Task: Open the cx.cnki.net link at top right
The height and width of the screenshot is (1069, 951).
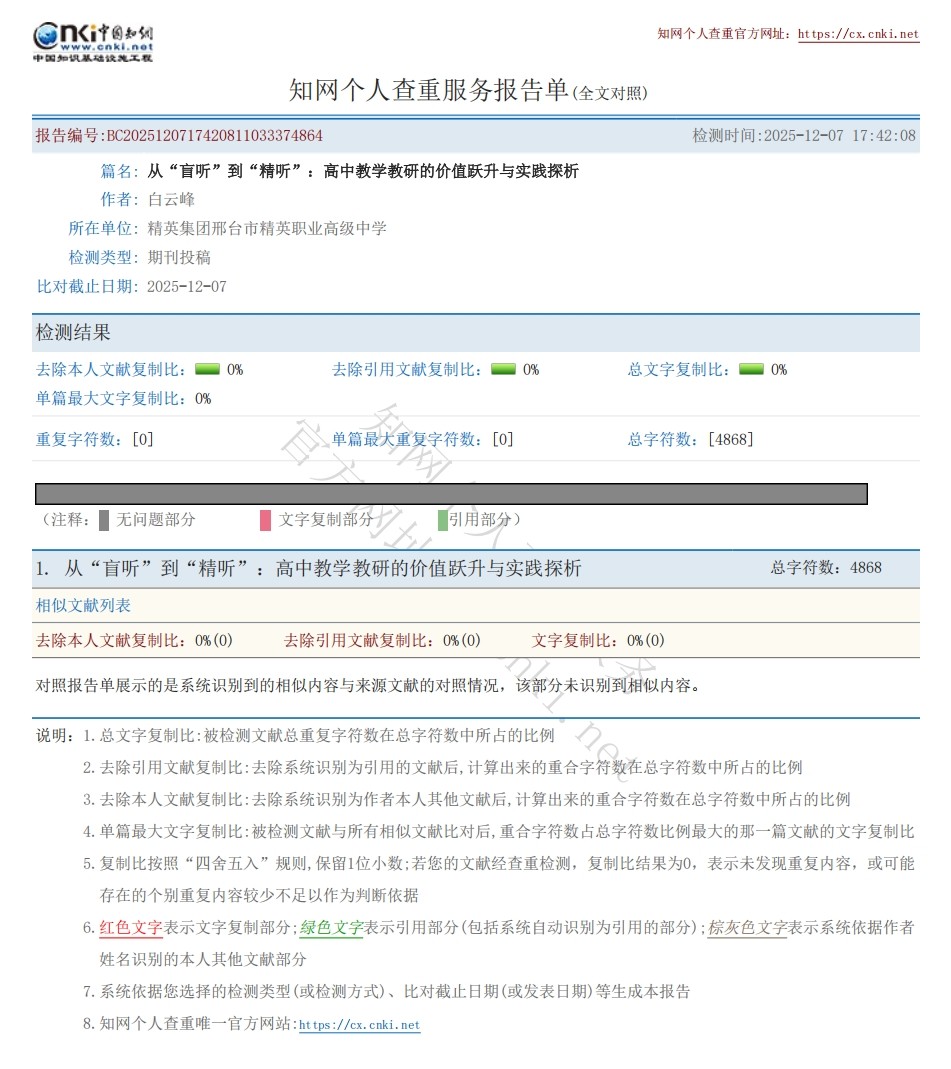Action: pos(858,34)
